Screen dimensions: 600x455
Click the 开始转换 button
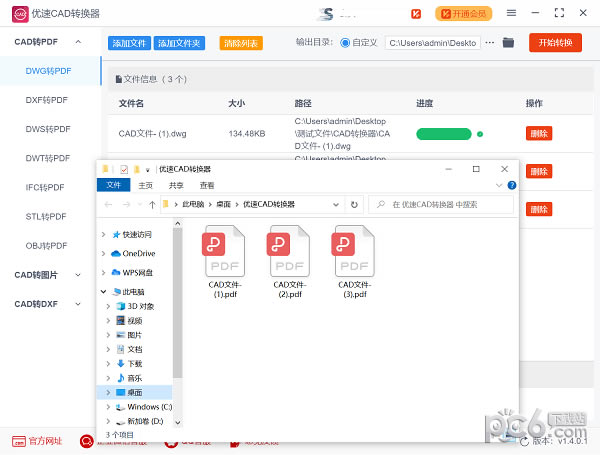555,42
